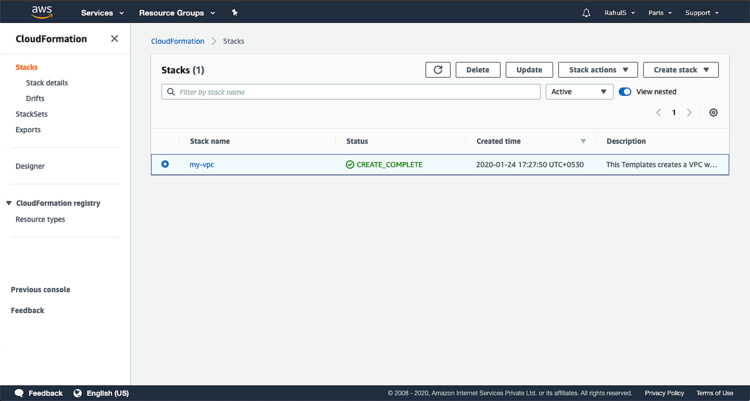Expand the Stack actions dropdown
This screenshot has width=750, height=401.
[x=597, y=70]
